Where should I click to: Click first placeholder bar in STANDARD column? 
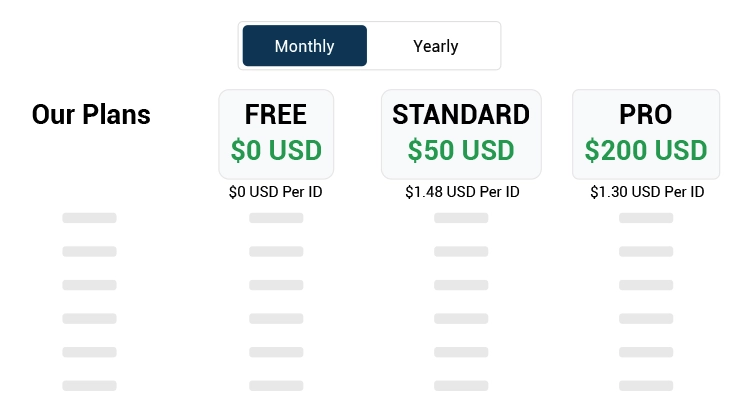pos(461,218)
